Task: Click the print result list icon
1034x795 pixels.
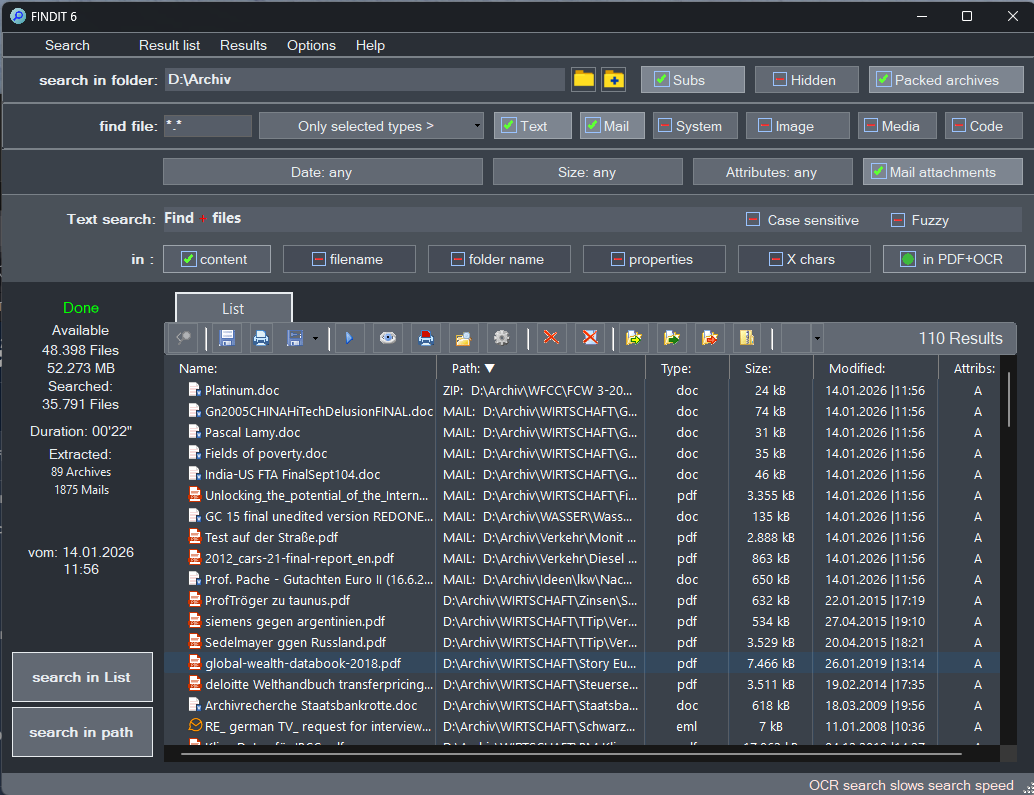Action: coord(261,338)
